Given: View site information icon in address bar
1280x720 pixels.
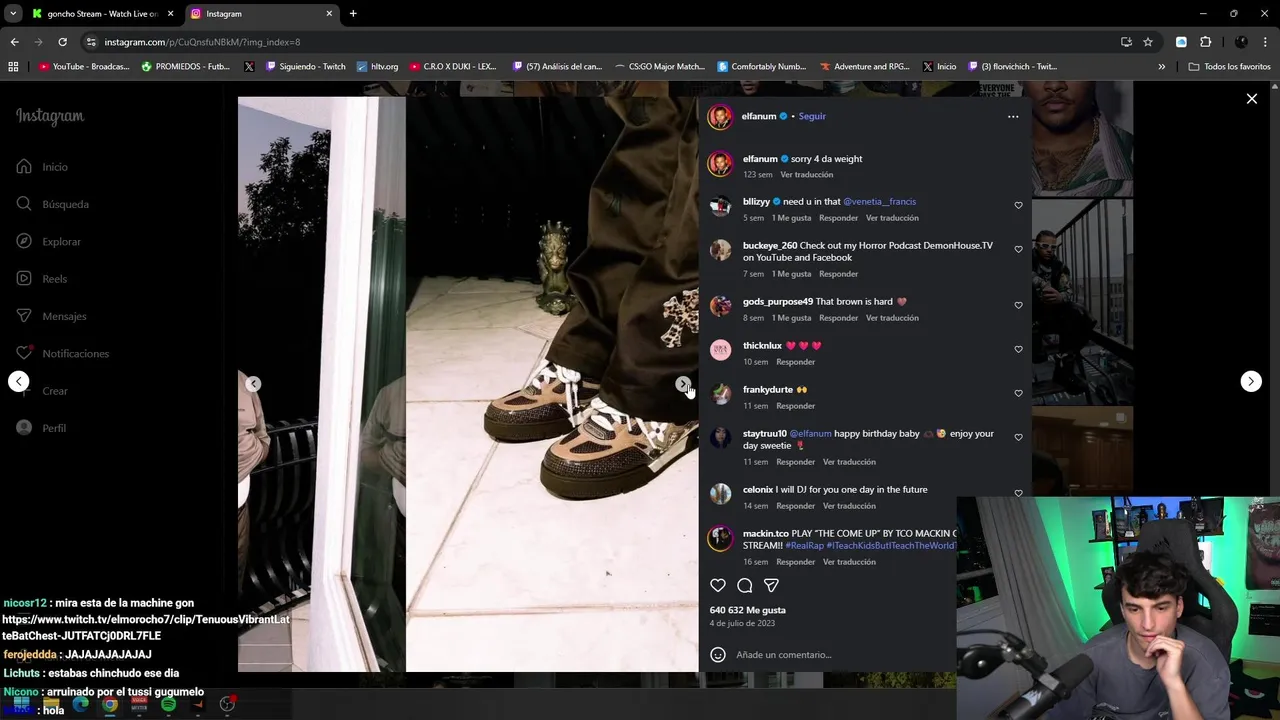Looking at the screenshot, I should tap(91, 42).
